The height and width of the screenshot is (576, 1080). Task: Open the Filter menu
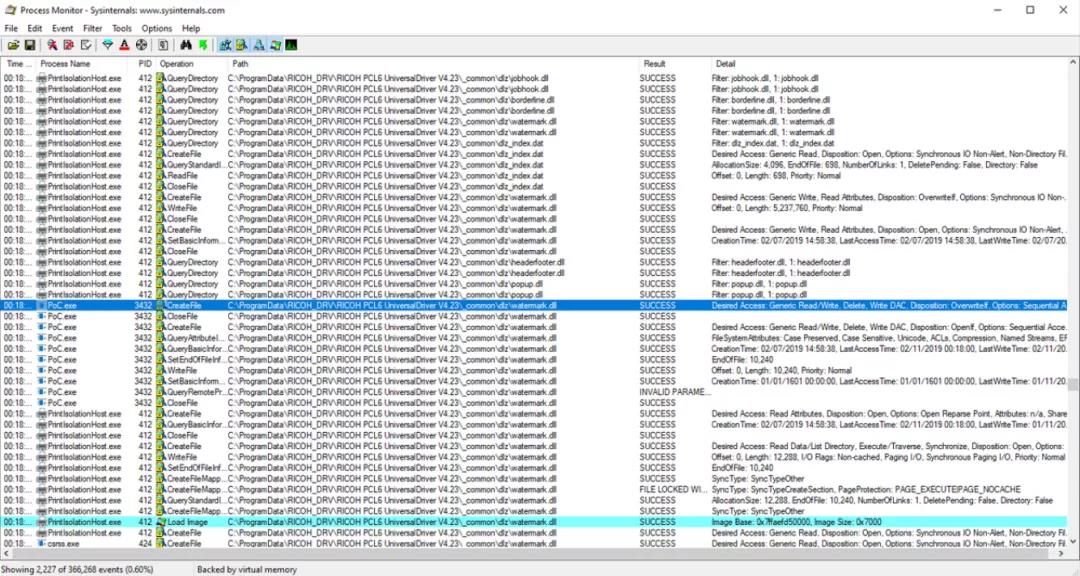(92, 28)
